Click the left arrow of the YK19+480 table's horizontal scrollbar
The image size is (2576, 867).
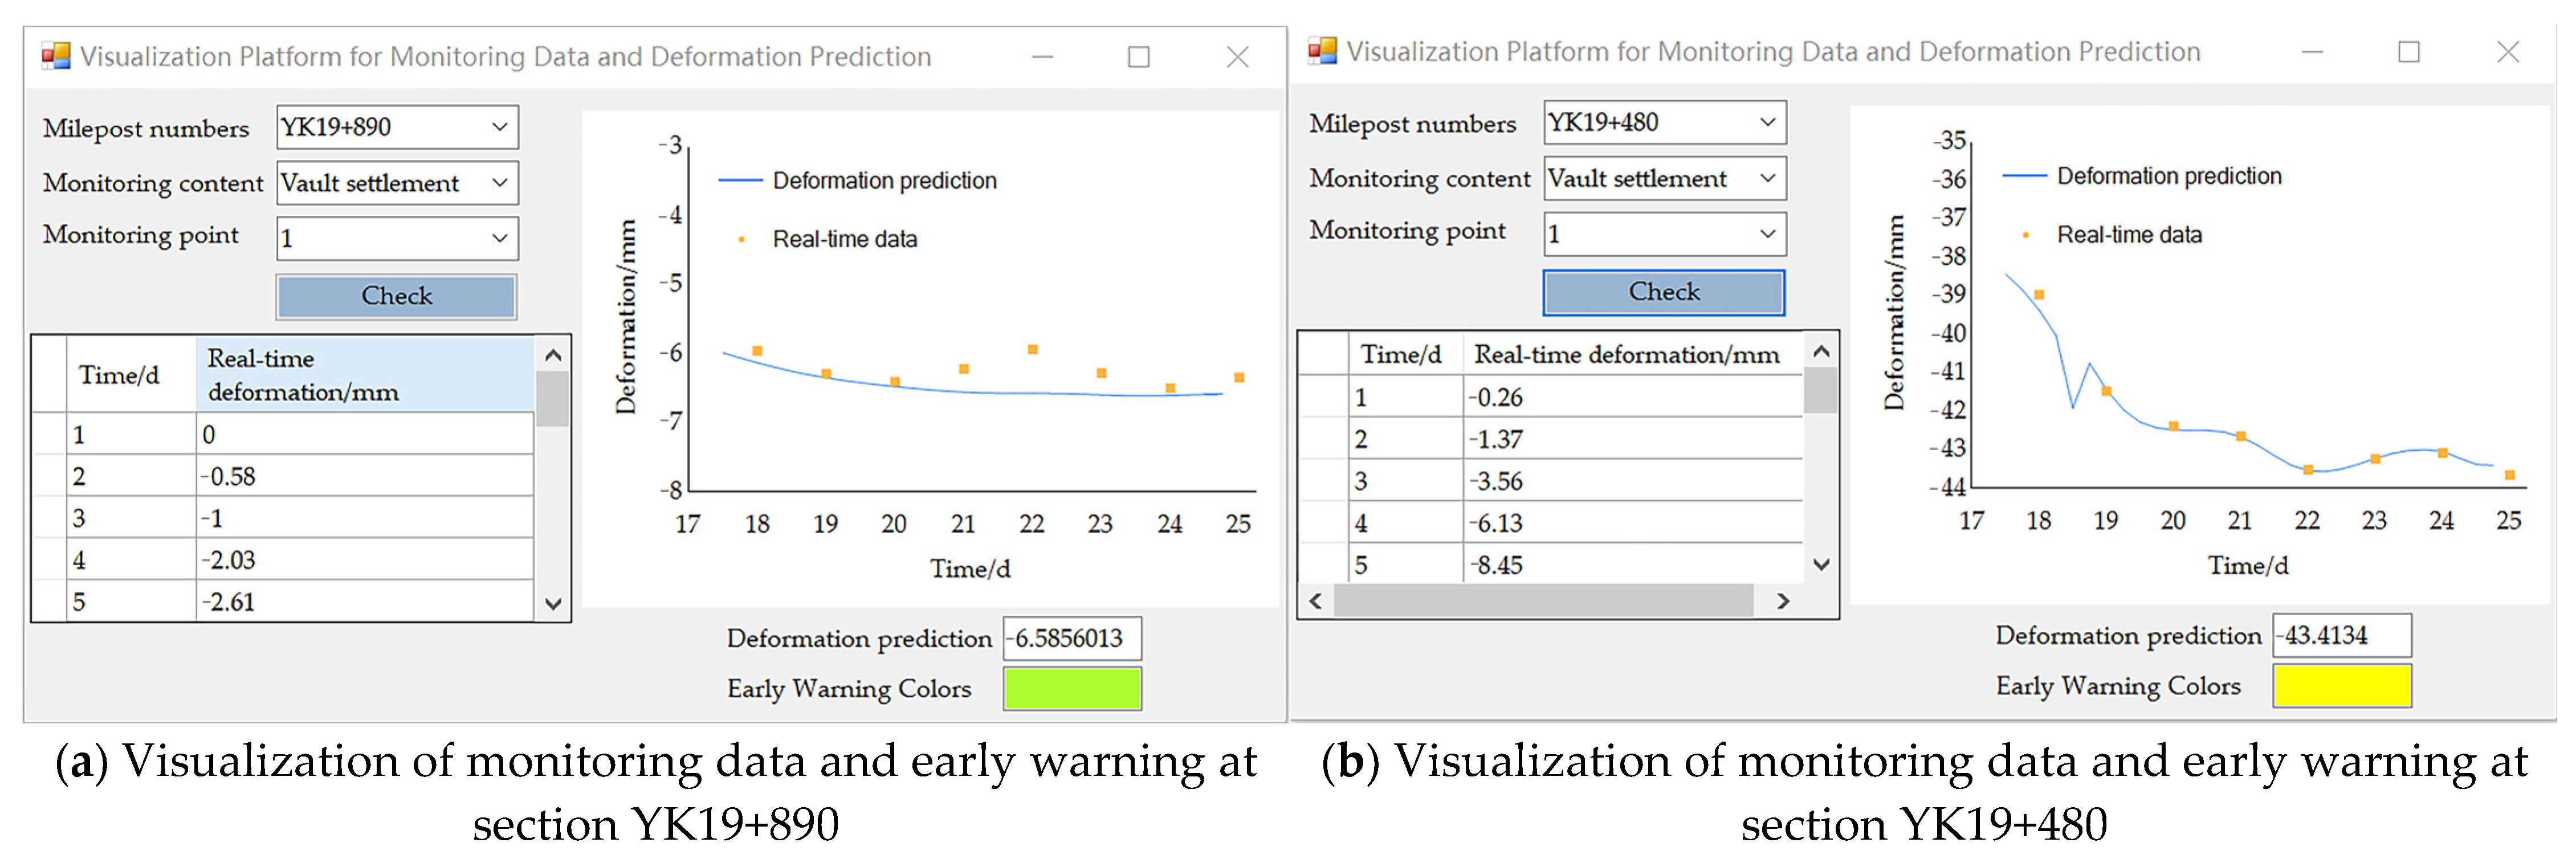[1316, 601]
